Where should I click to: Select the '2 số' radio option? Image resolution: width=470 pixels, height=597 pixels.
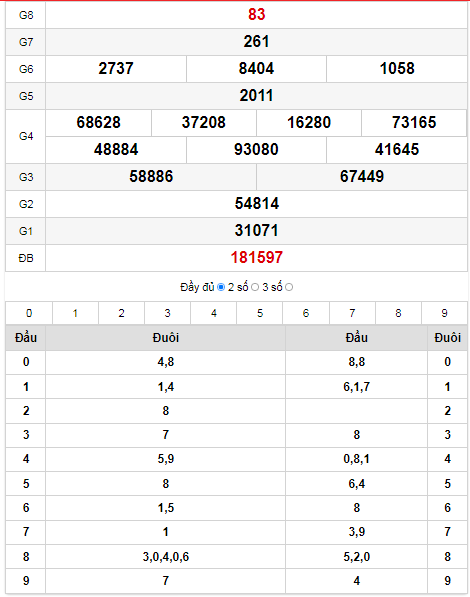tap(255, 287)
